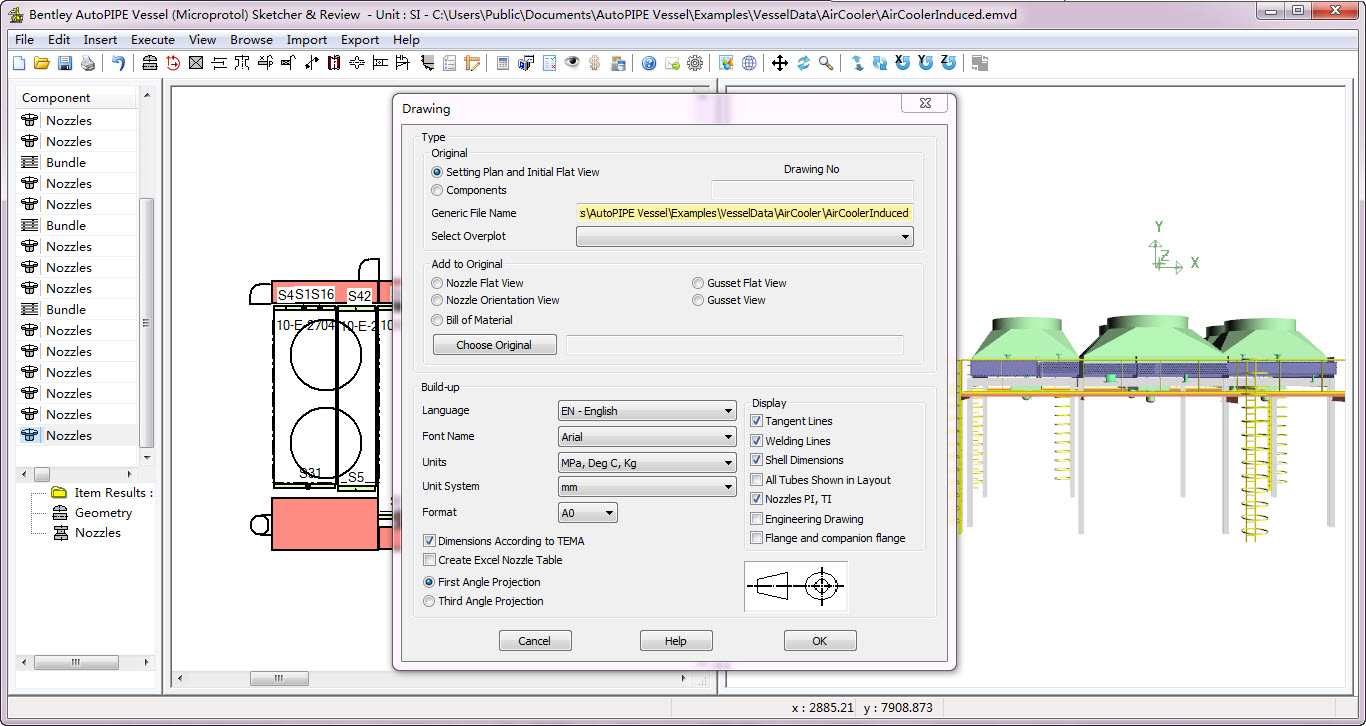This screenshot has width=1366, height=726.
Task: Rotate view about X axis icon
Action: pyautogui.click(x=903, y=62)
